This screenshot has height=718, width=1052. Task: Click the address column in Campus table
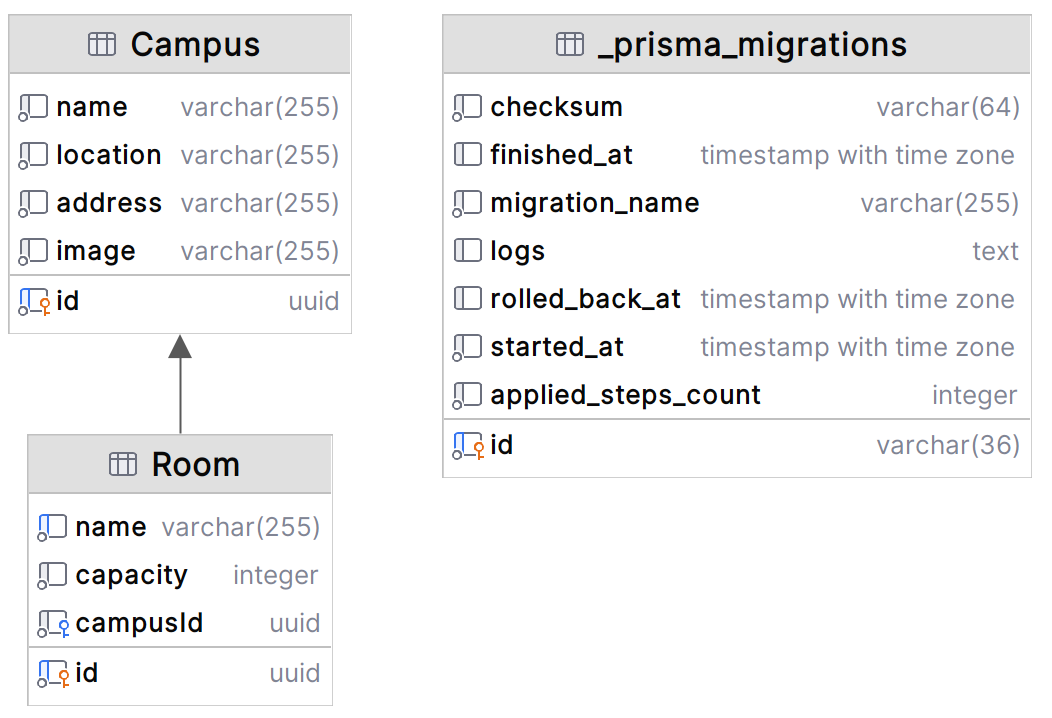[109, 203]
